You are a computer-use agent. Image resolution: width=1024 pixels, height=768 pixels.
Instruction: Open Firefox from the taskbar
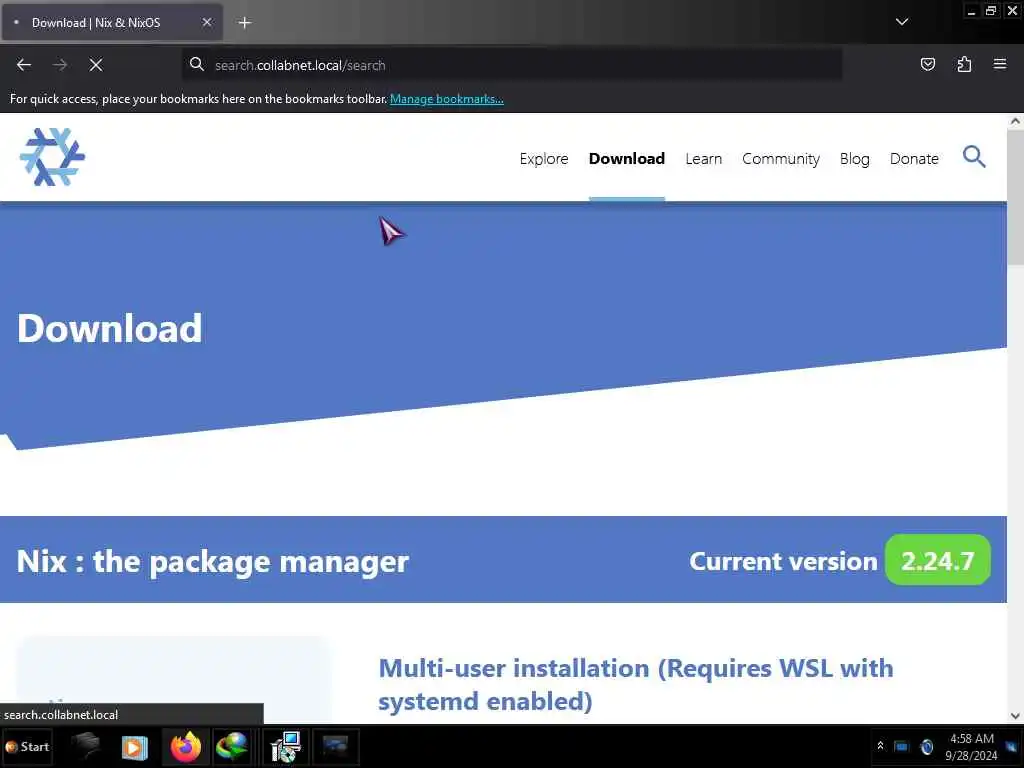185,746
